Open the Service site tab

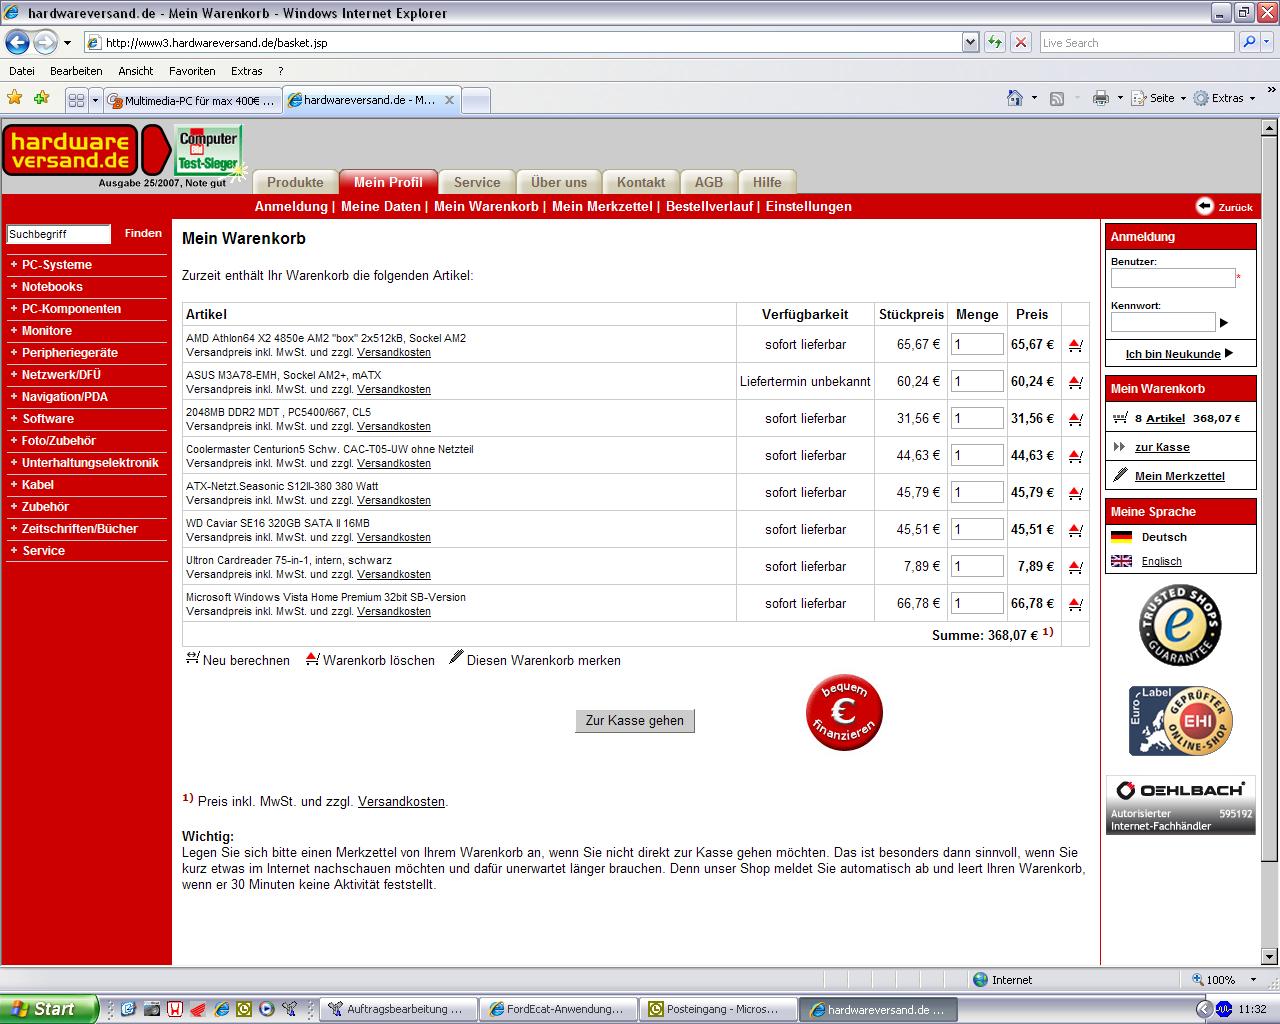click(x=477, y=182)
